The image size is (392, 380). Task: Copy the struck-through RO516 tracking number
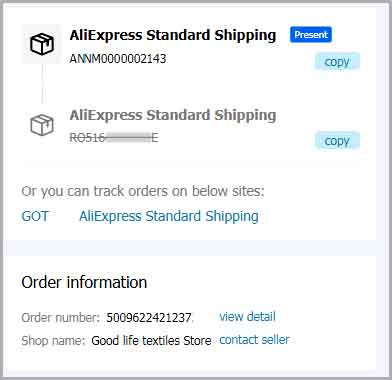[x=337, y=141]
